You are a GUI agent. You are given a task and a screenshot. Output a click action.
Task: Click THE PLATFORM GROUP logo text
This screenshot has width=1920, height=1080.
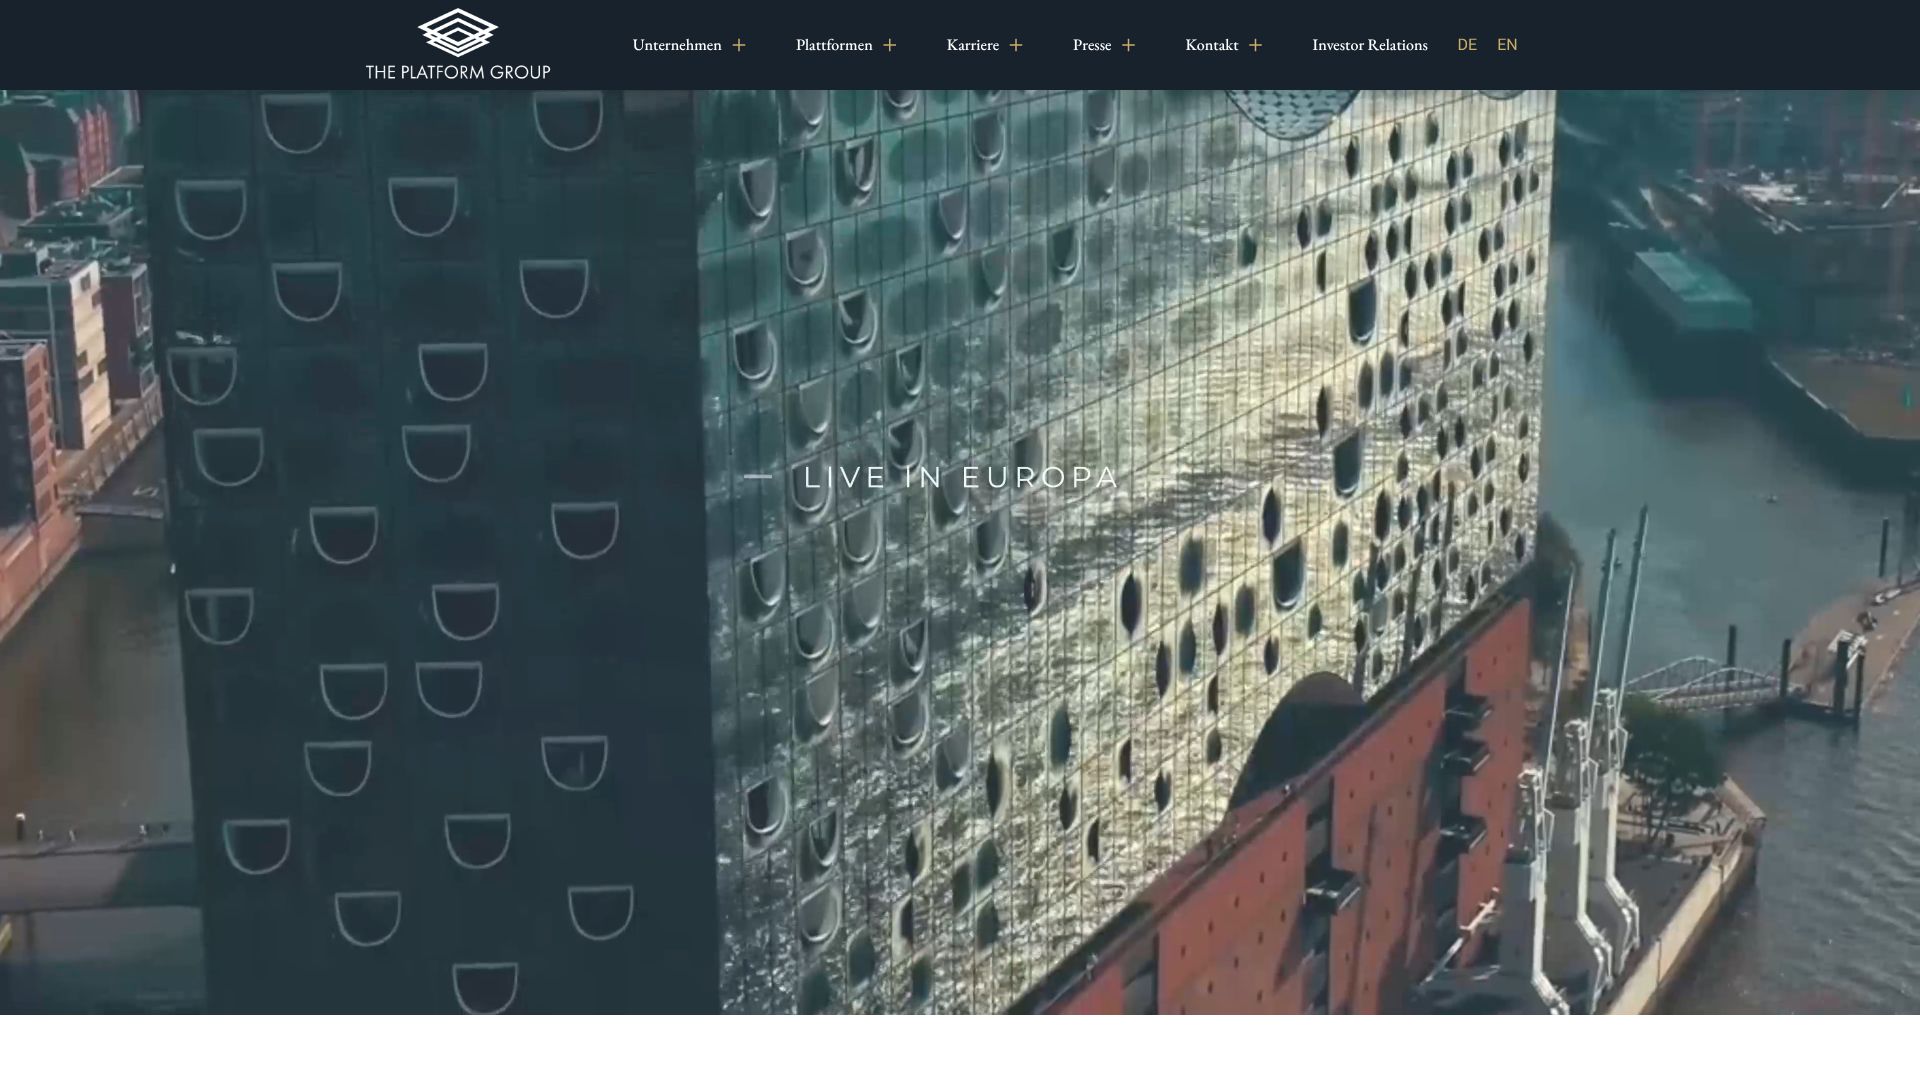point(458,72)
